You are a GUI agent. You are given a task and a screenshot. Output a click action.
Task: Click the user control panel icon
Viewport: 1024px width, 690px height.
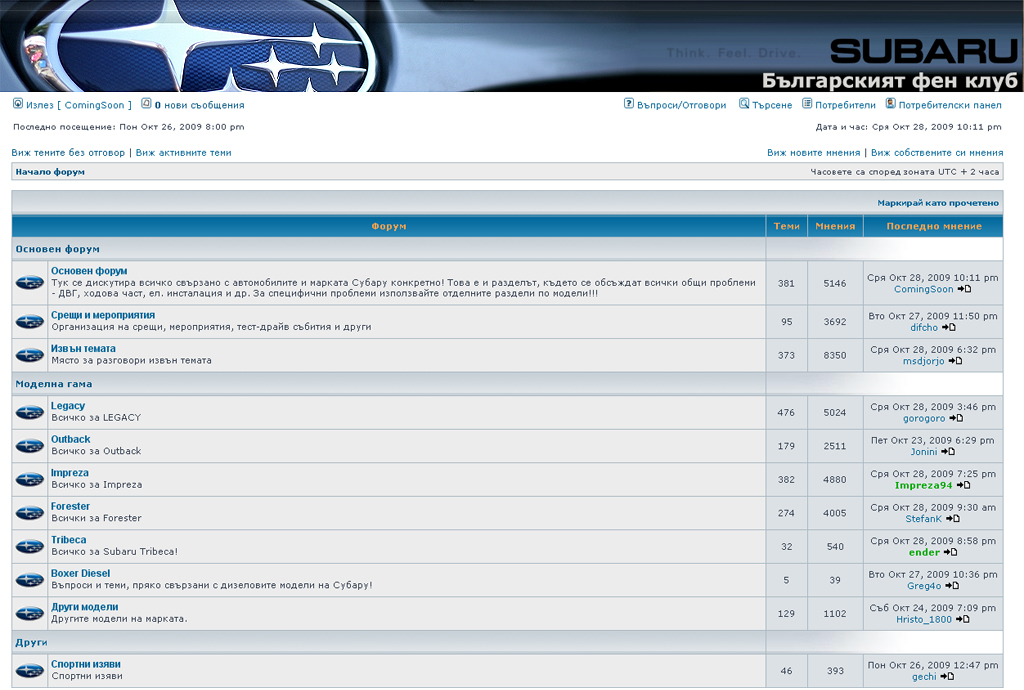[890, 104]
